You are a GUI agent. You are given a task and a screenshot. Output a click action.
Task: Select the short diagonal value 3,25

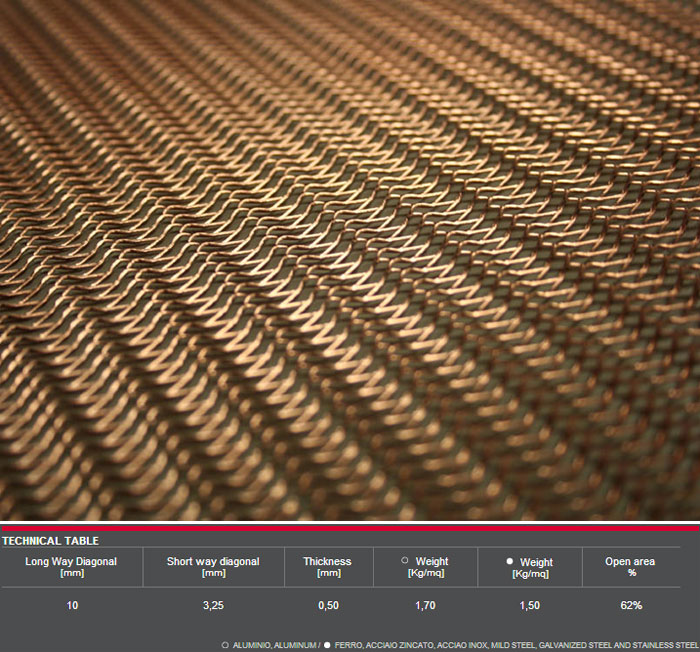point(213,606)
